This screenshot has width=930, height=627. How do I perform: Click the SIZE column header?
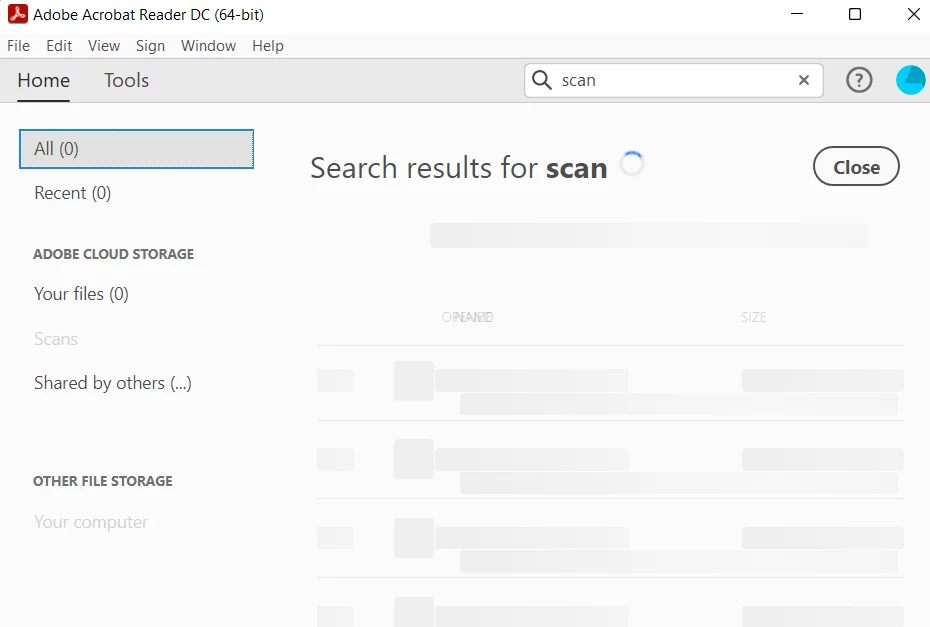pos(753,317)
